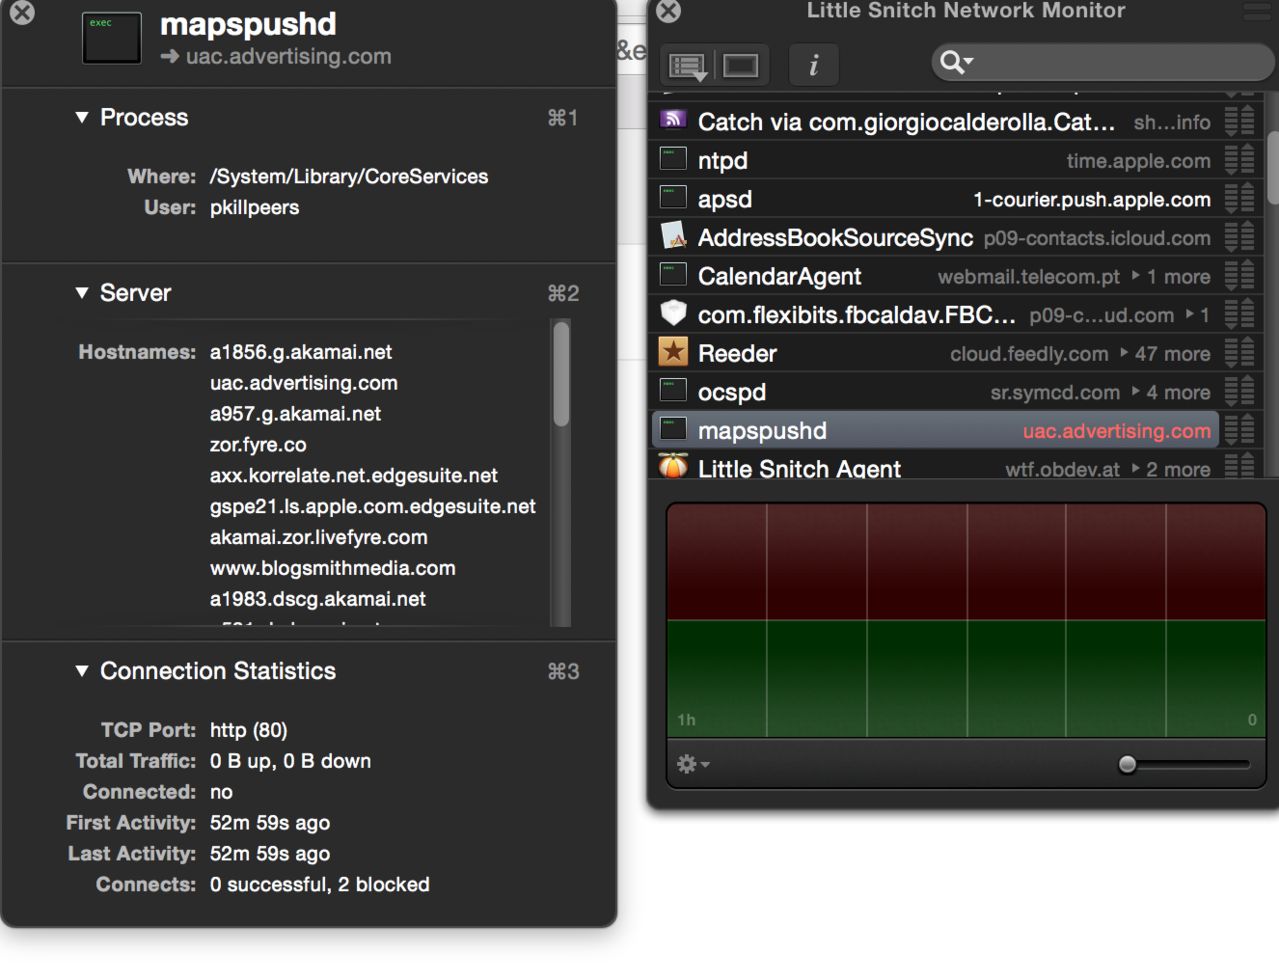
Task: Click the Connects value 0 successful, 2 blocked
Action: click(320, 884)
